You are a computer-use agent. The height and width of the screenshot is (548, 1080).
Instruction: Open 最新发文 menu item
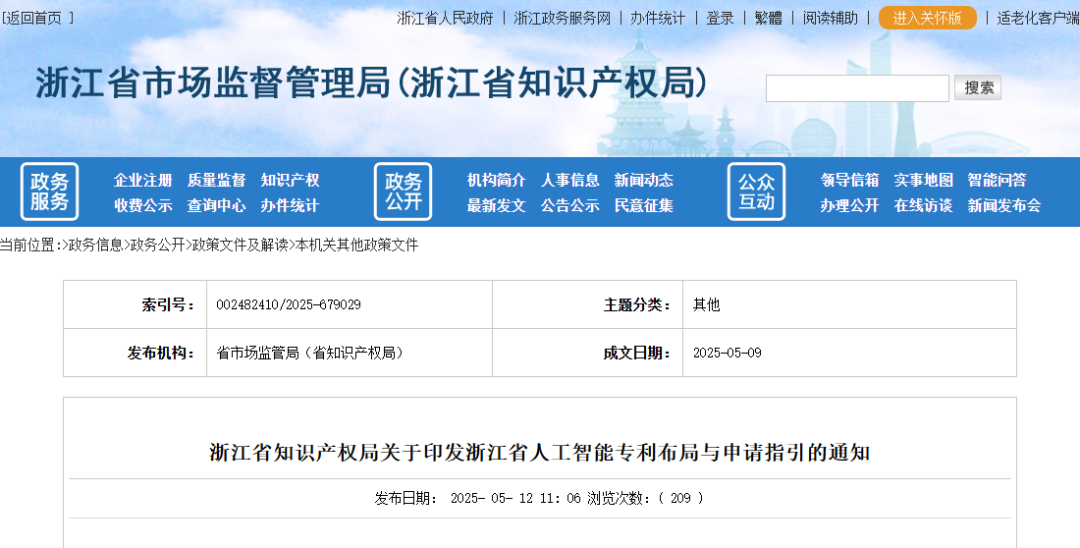click(x=496, y=205)
